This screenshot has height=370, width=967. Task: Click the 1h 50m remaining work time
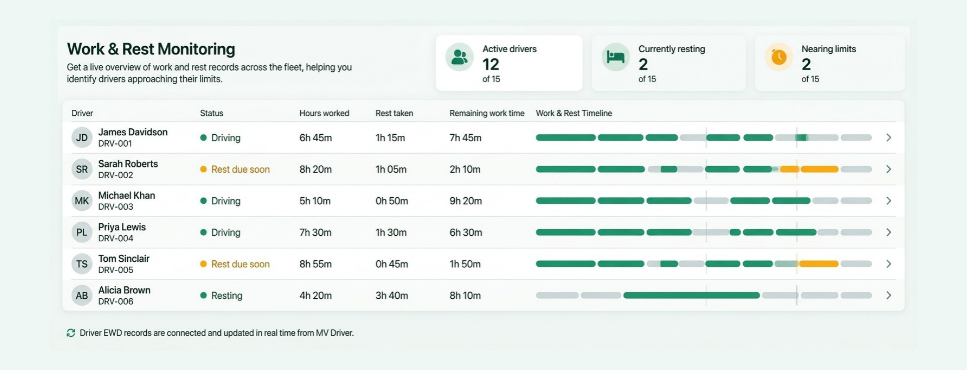[x=466, y=264]
